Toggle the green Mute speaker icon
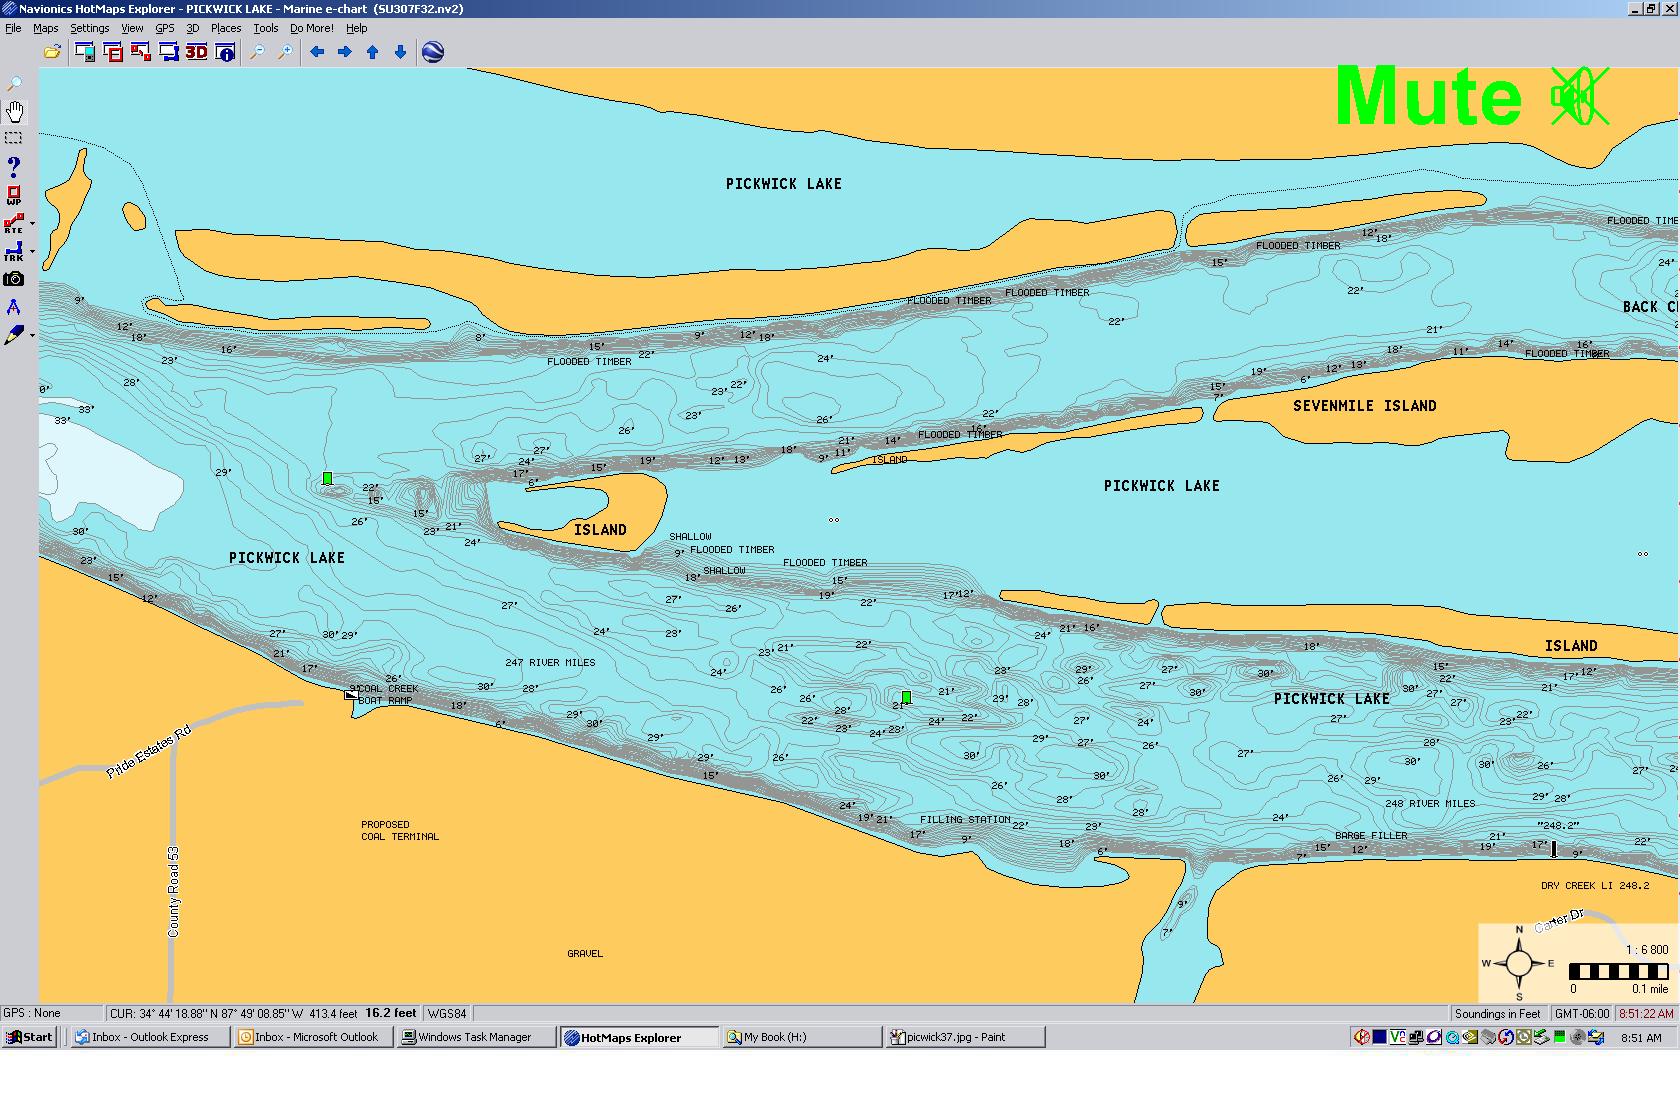The width and height of the screenshot is (1680, 1107). 1579,97
